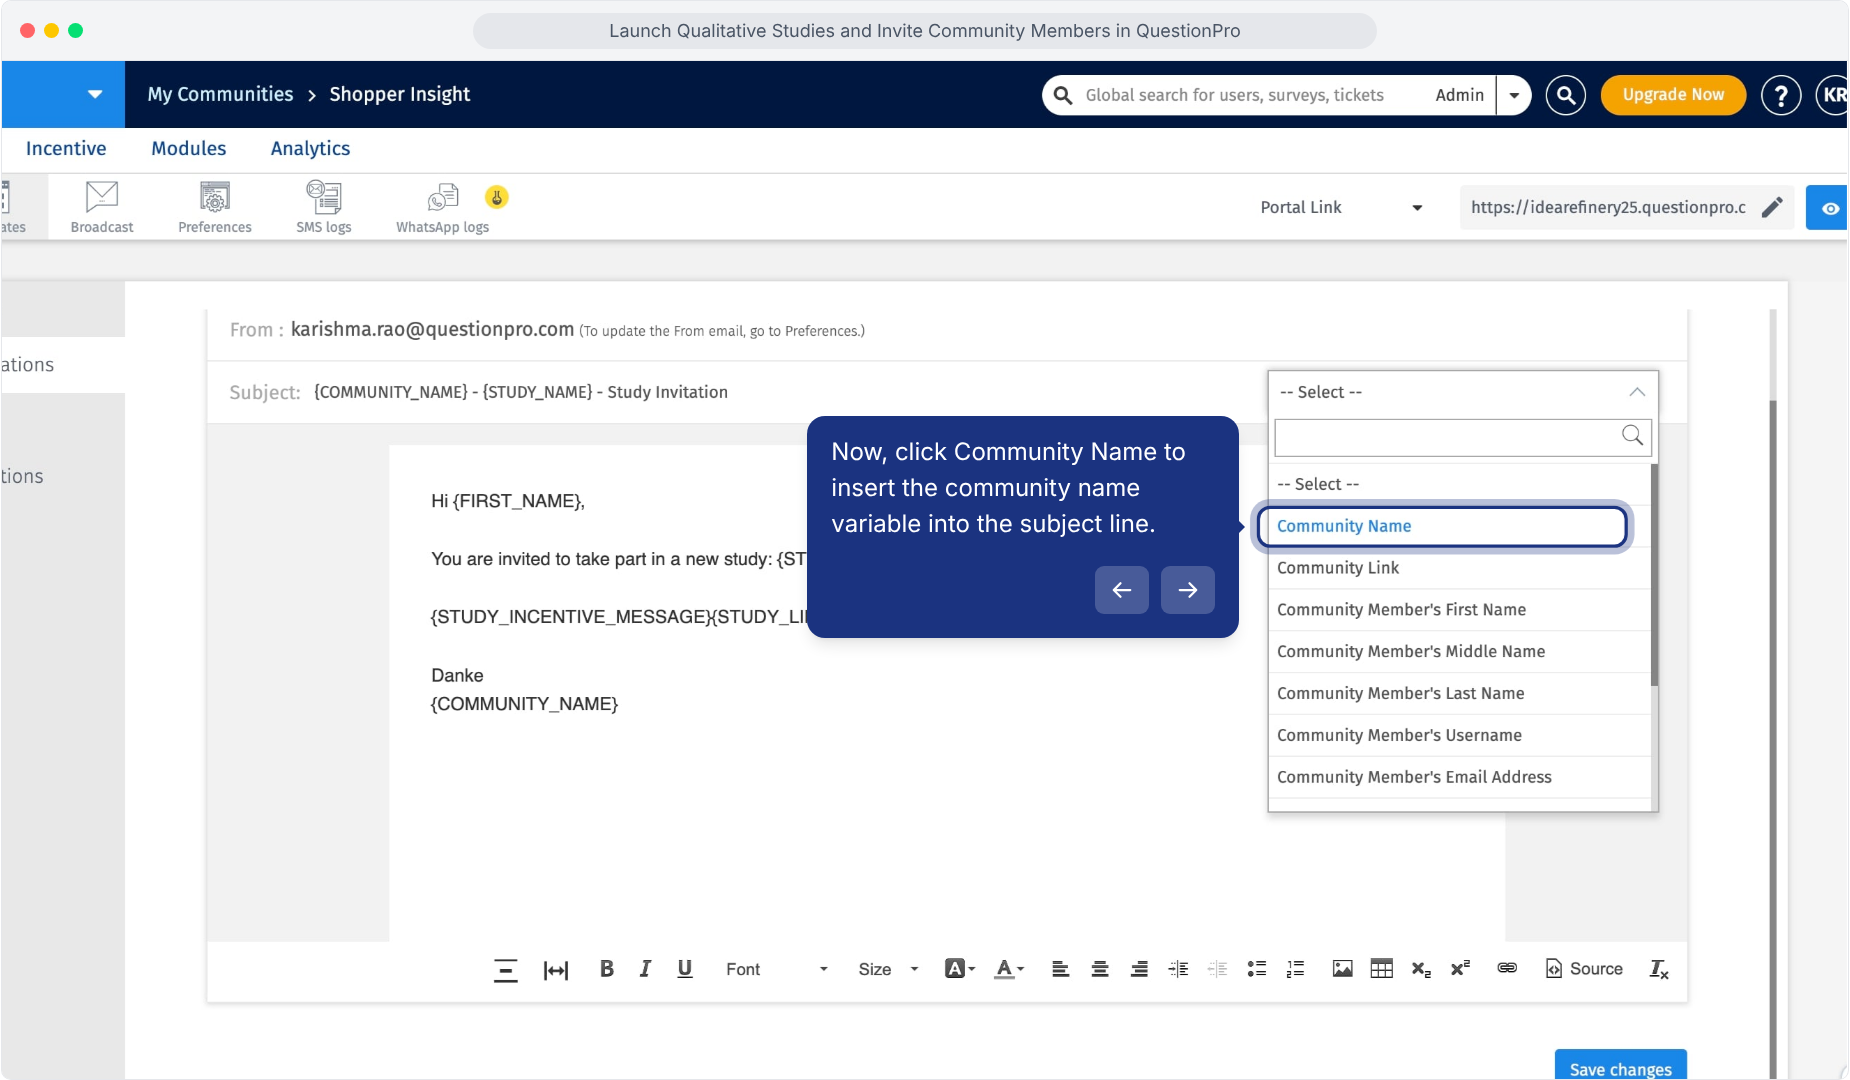Screen dimensions: 1850x1080
Task: Click the round search button in header
Action: 1566,95
